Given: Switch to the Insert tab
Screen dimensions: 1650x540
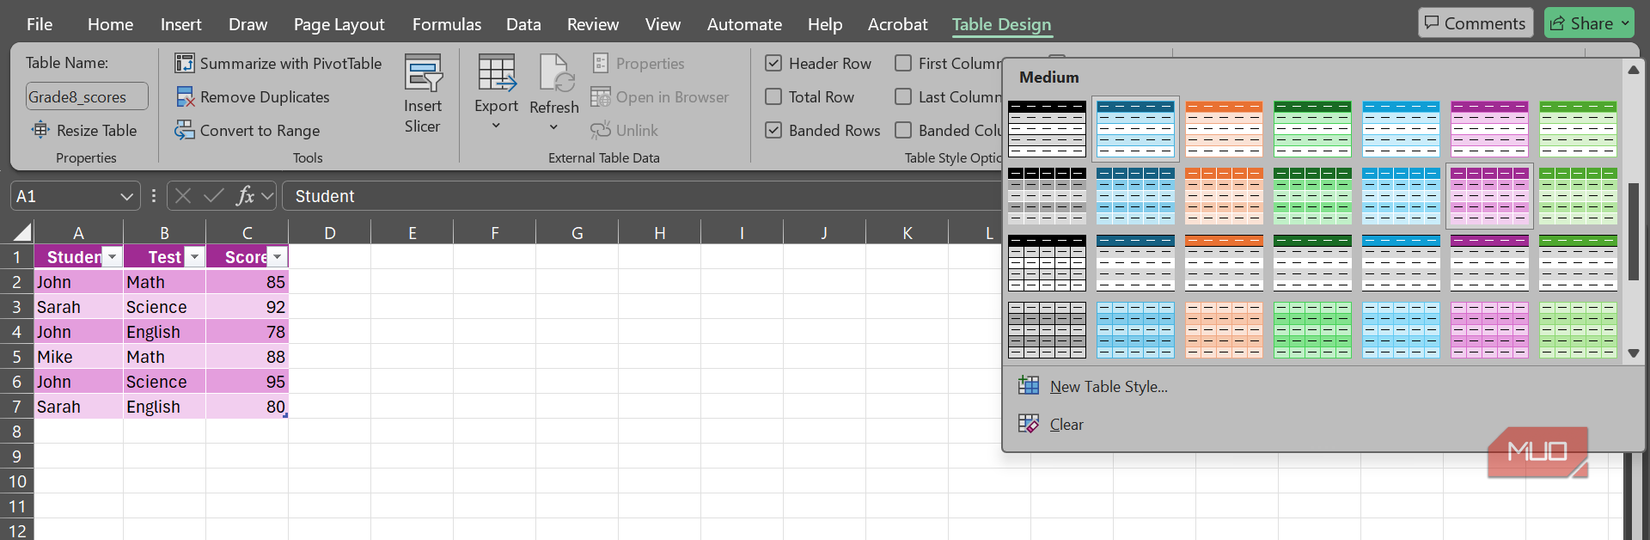Looking at the screenshot, I should point(181,24).
